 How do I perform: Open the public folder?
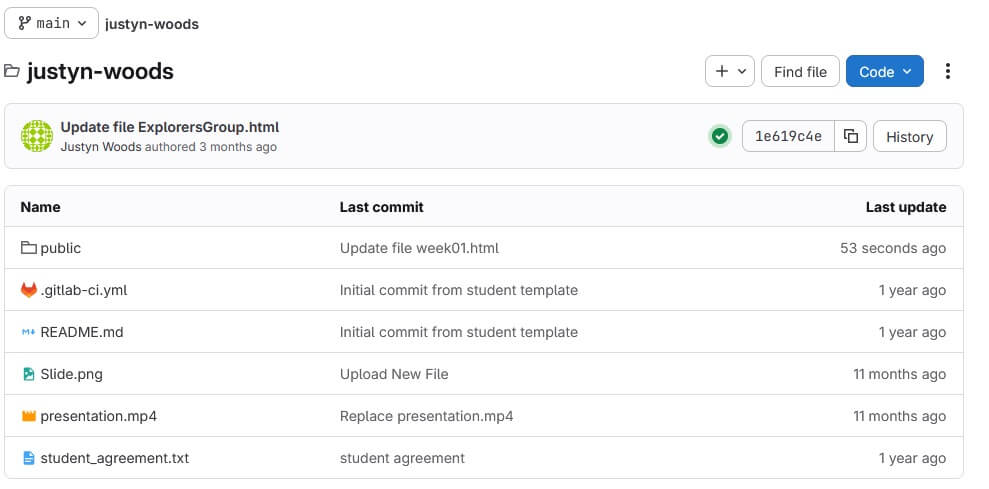[x=61, y=248]
